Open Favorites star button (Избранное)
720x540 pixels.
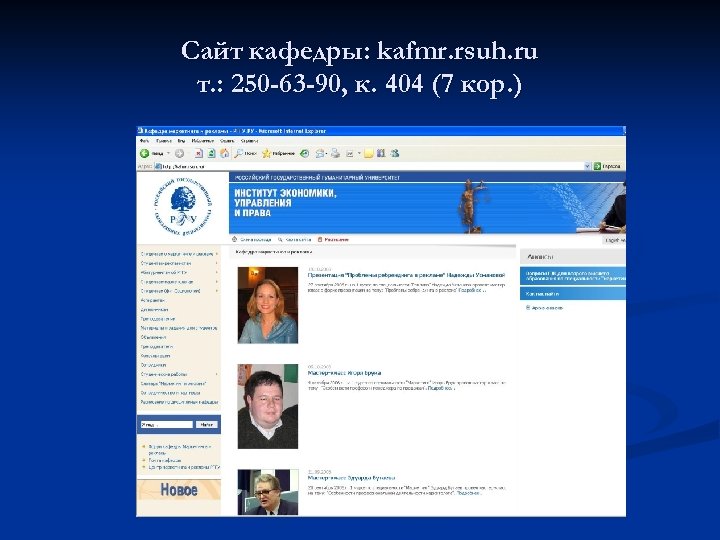(x=278, y=153)
